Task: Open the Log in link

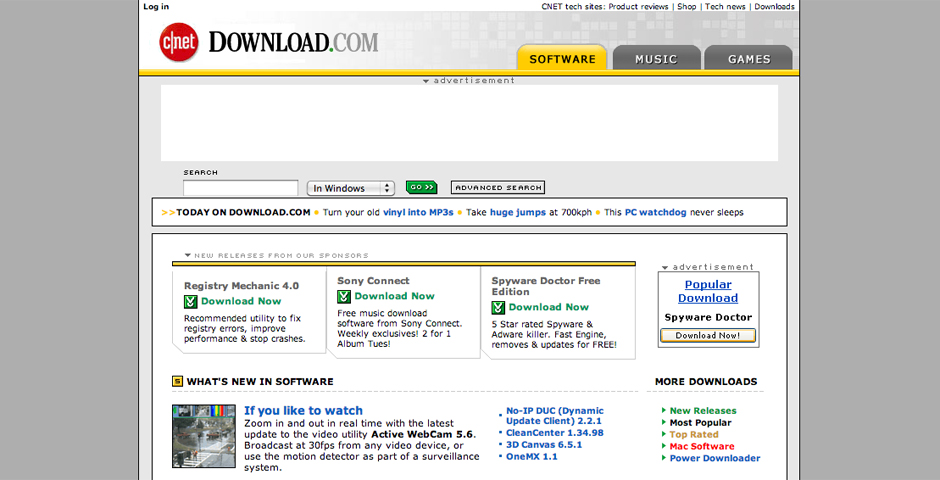Action: point(156,7)
